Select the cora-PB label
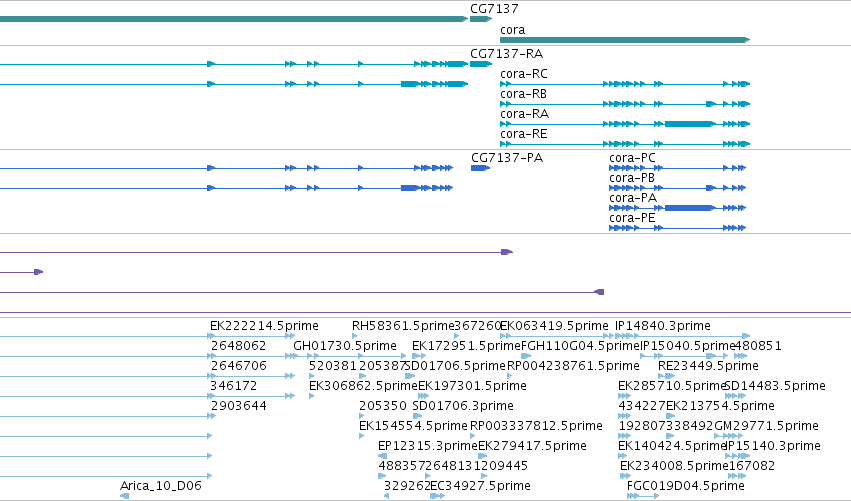 (632, 178)
